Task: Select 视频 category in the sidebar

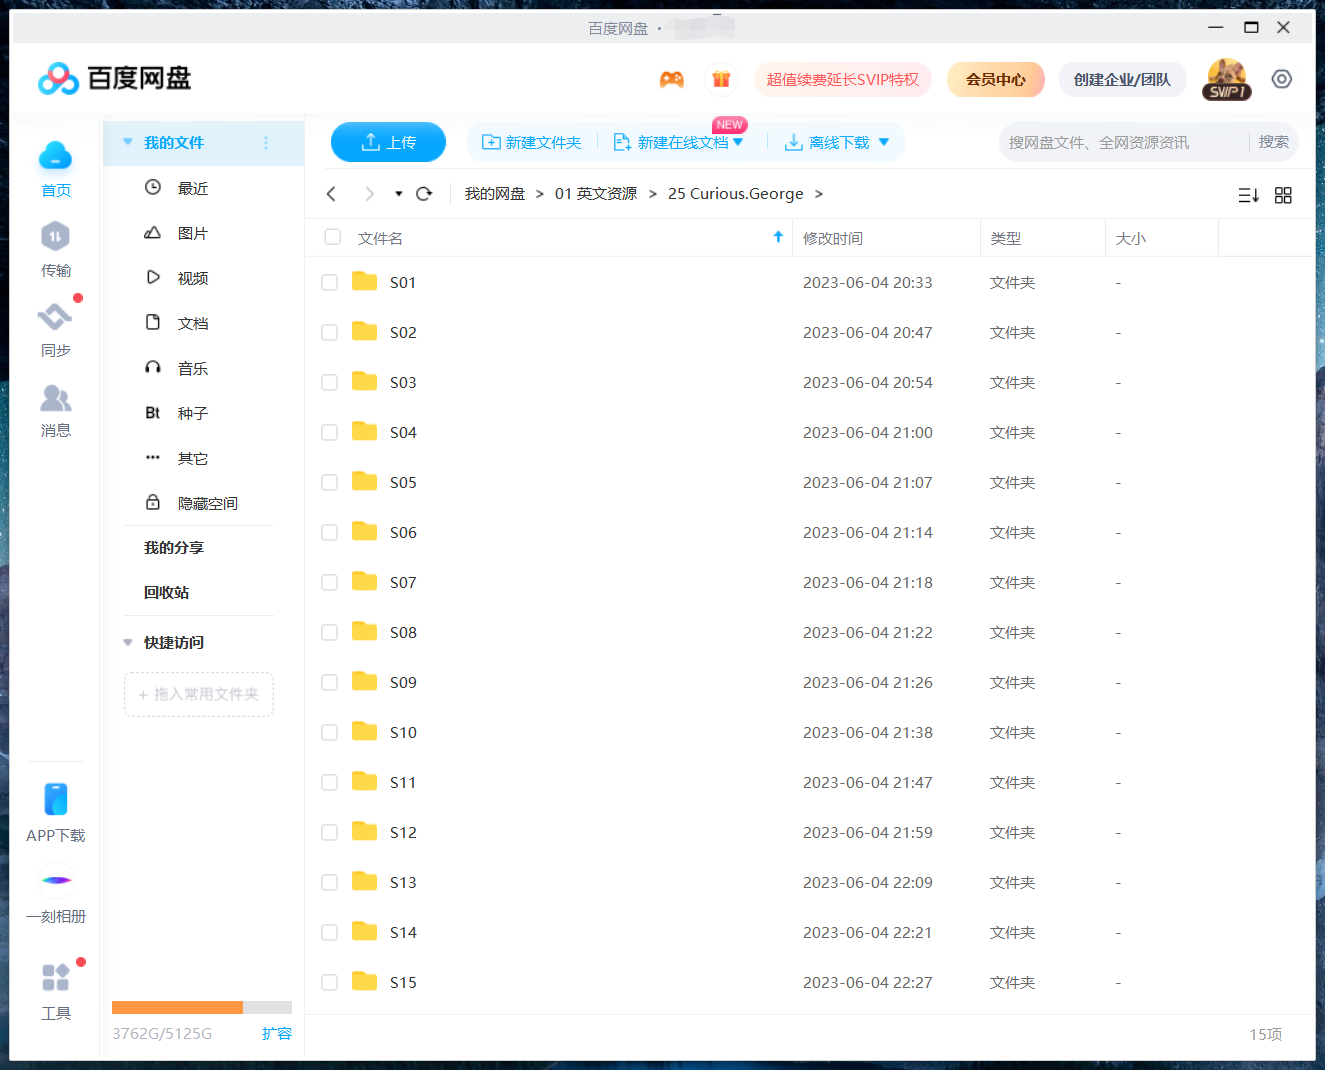Action: click(193, 277)
